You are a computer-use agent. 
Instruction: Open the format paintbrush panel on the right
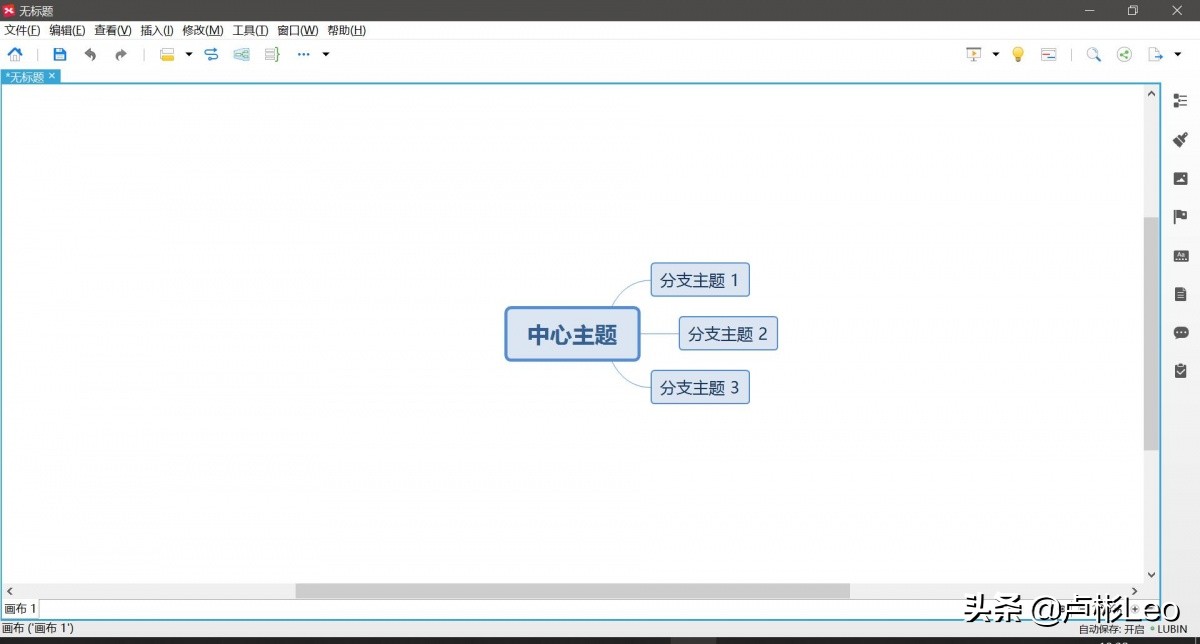[x=1180, y=139]
